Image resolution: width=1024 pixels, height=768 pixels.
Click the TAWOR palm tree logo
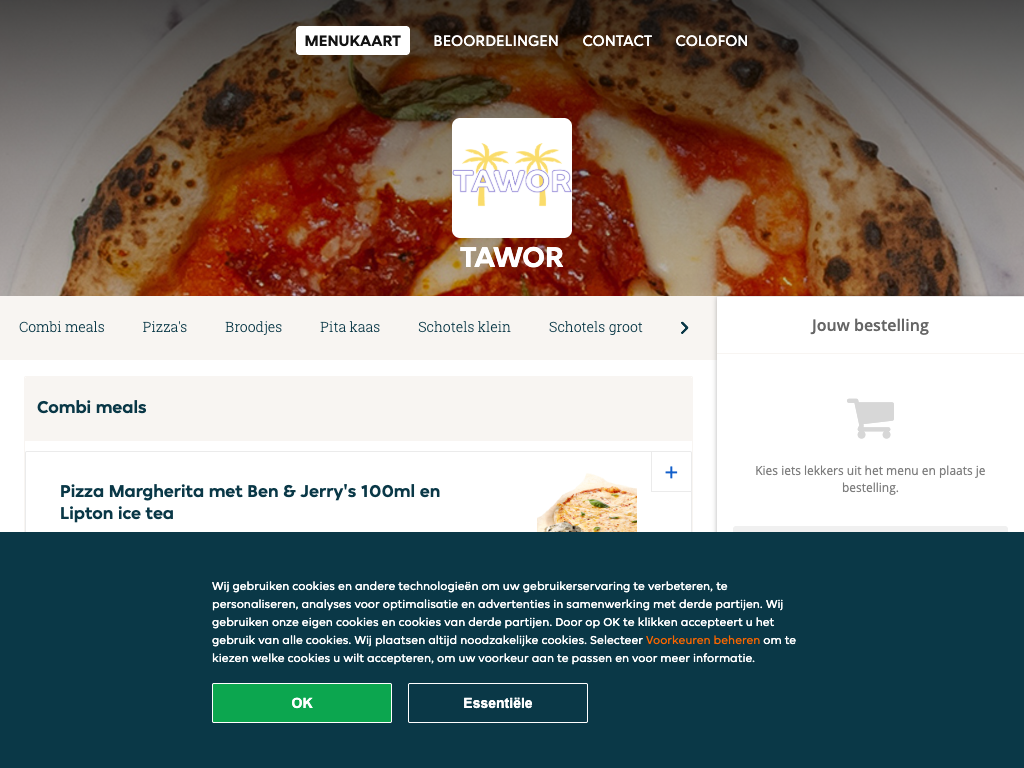coord(512,178)
